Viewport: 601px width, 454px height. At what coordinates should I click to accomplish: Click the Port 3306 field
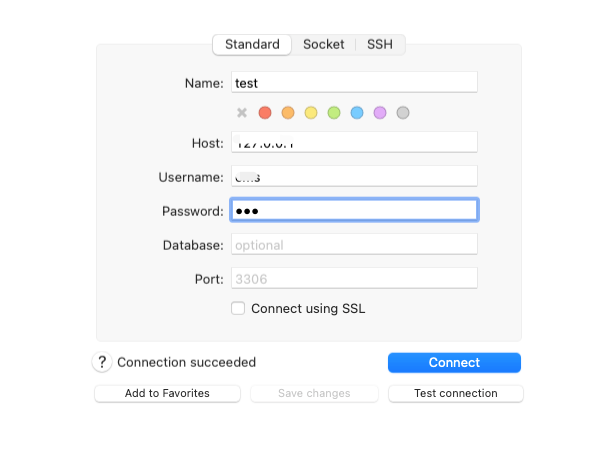pyautogui.click(x=354, y=279)
